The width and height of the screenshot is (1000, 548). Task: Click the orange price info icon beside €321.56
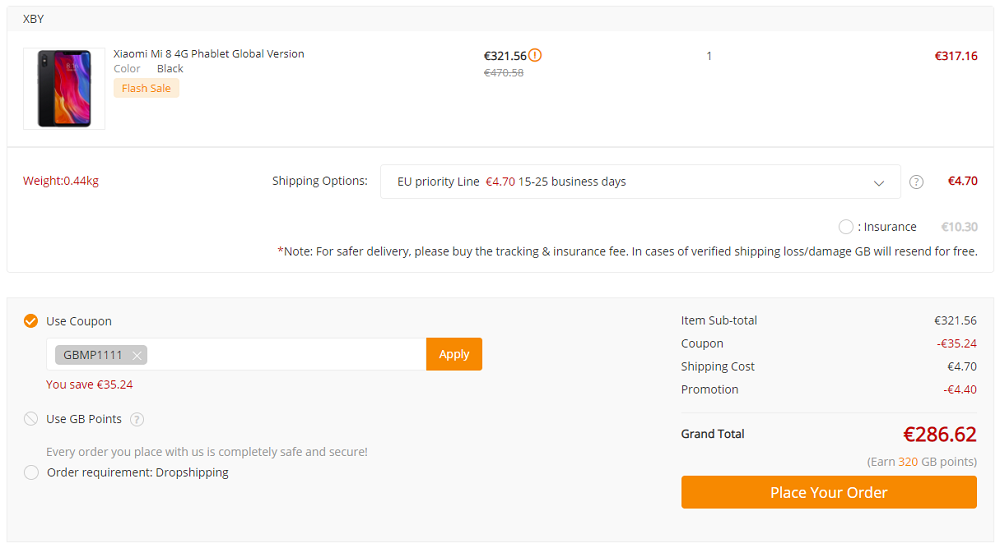point(535,56)
